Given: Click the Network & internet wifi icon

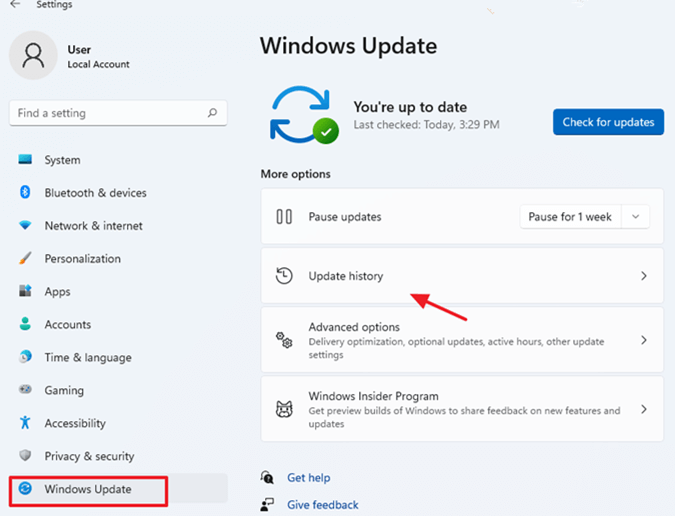Looking at the screenshot, I should point(25,226).
